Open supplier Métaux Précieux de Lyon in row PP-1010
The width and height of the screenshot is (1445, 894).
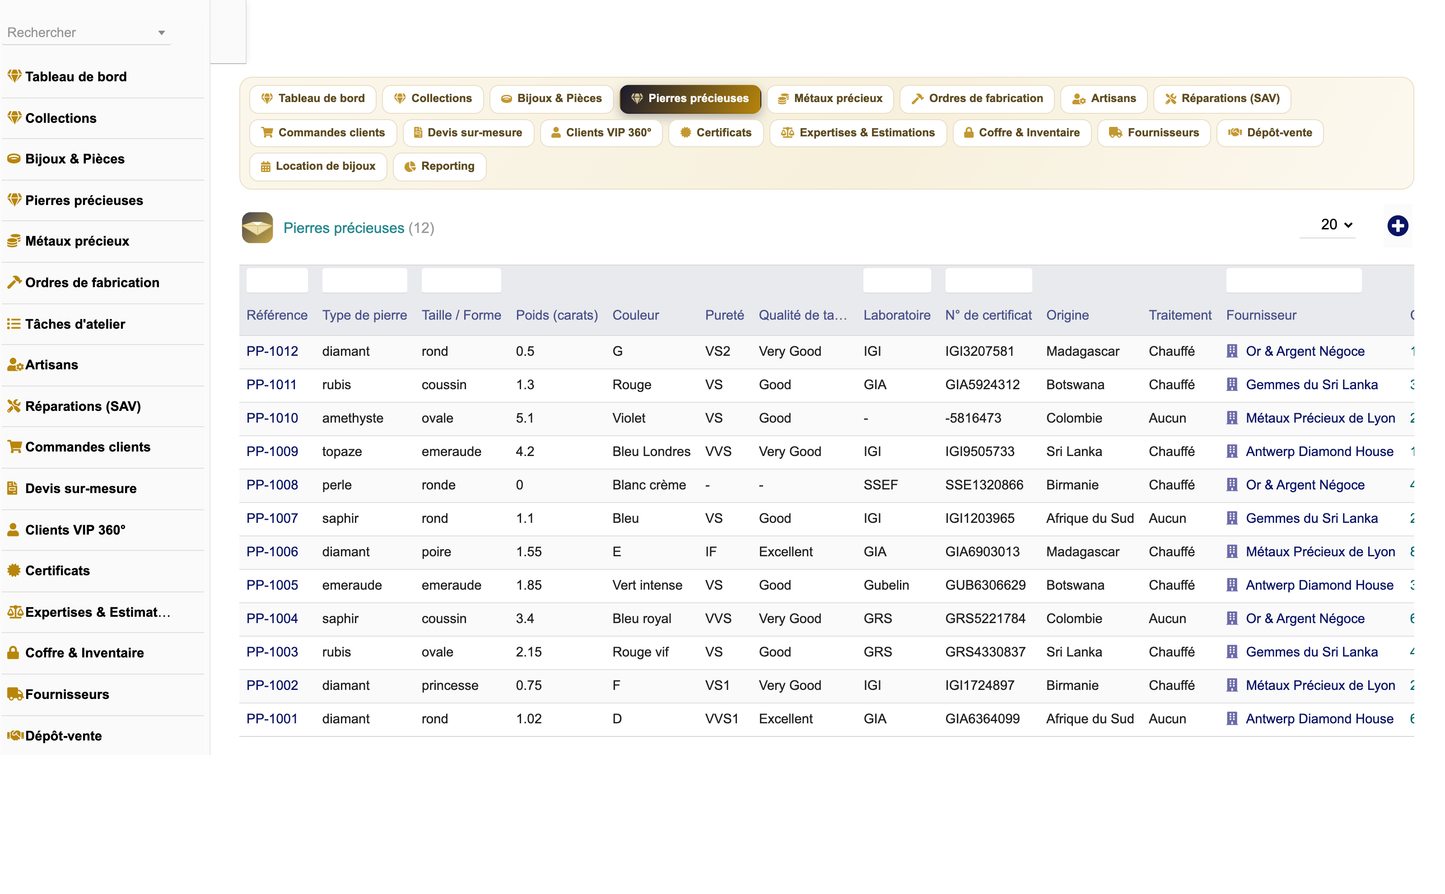pos(1320,418)
